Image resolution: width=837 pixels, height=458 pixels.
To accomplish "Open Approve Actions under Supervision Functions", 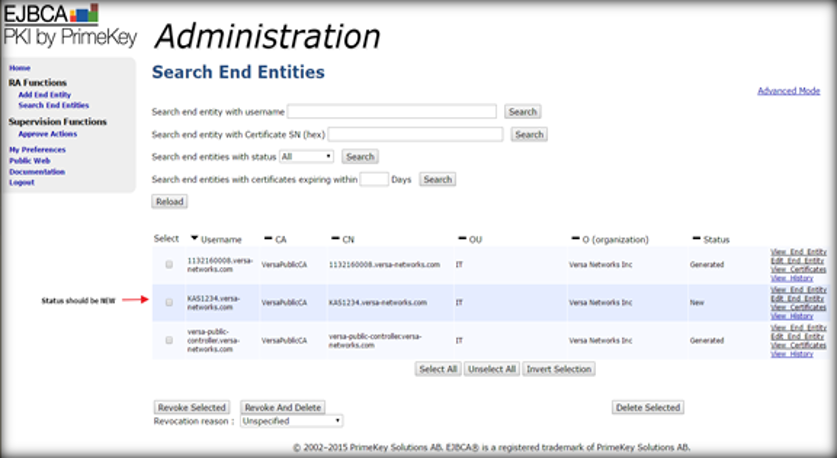I will (x=48, y=134).
